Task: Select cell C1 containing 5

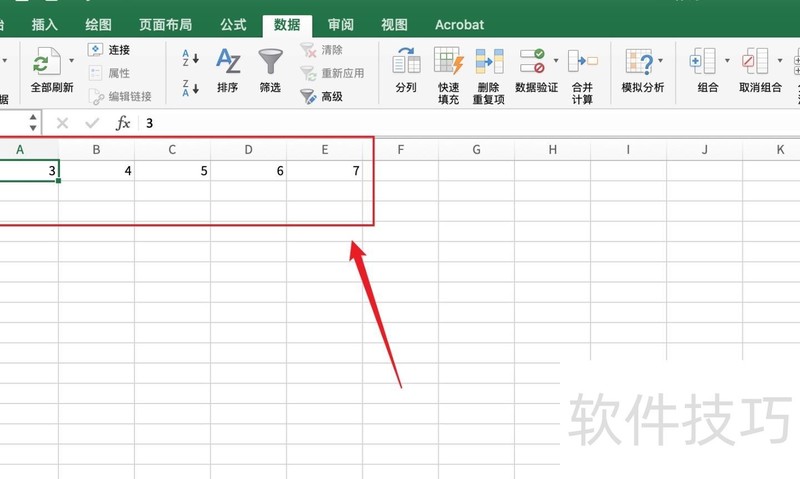Action: coord(172,171)
